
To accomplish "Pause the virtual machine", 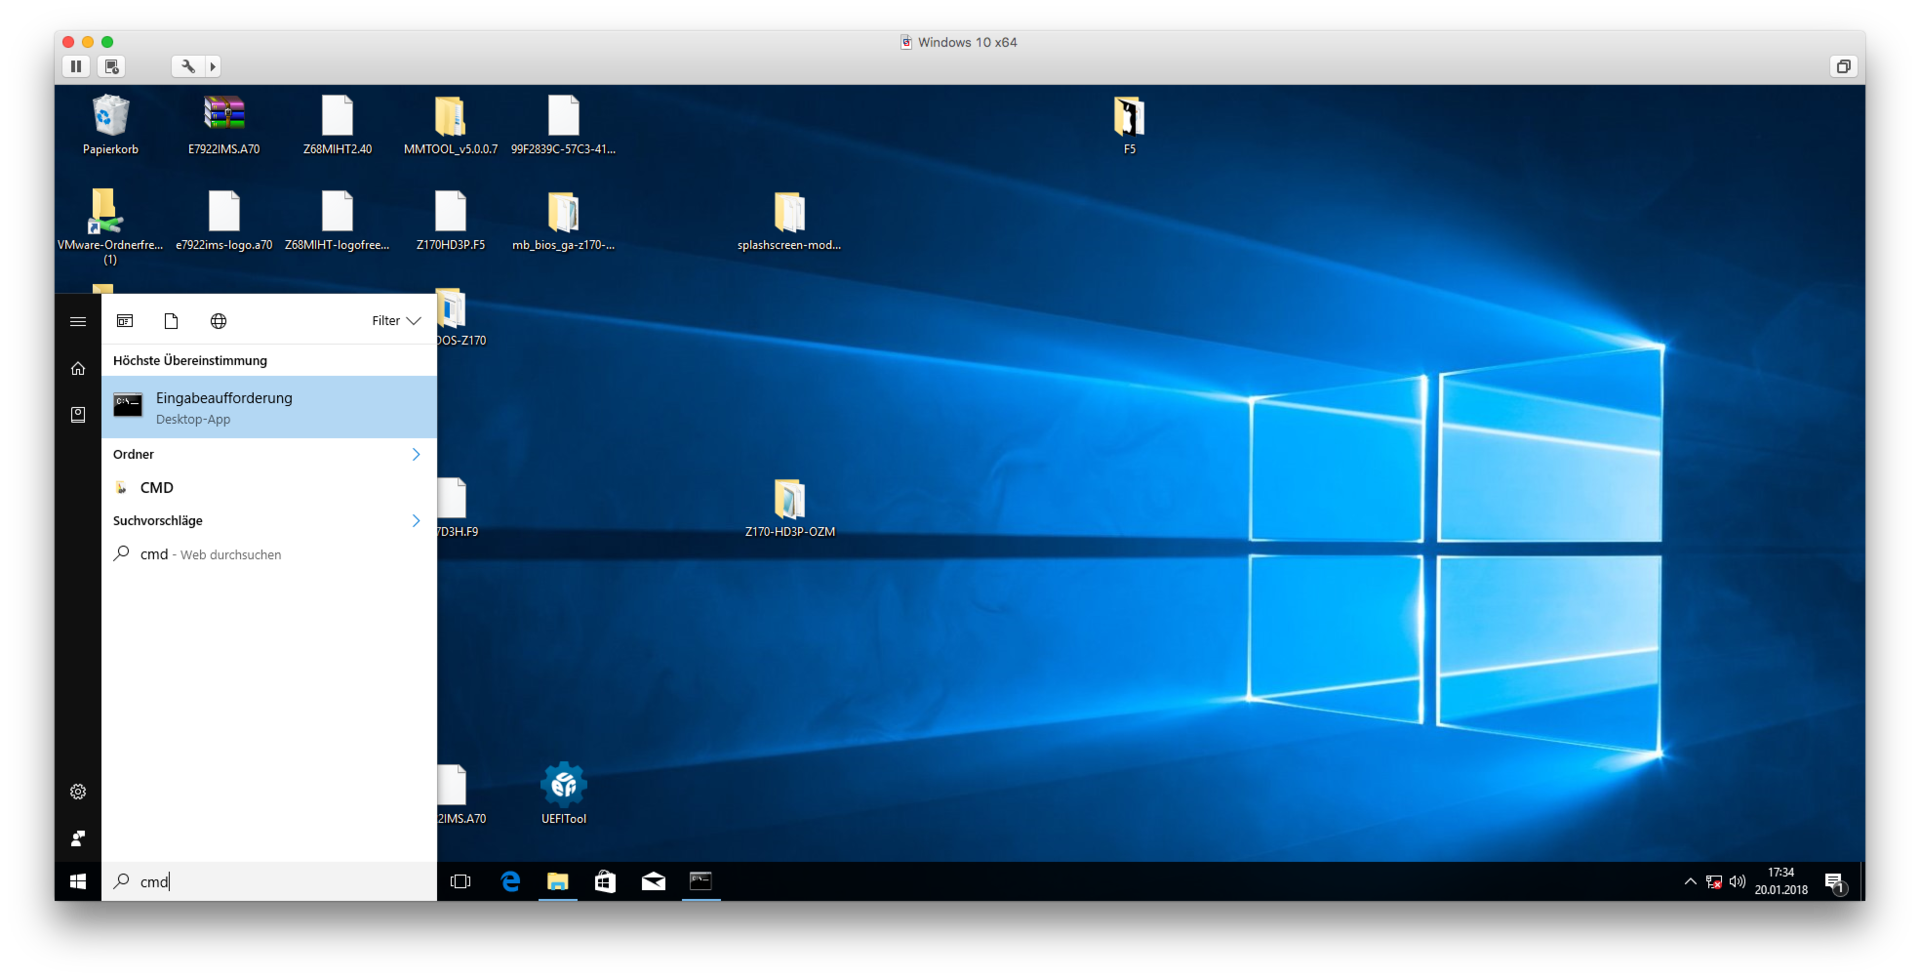I will pos(76,66).
